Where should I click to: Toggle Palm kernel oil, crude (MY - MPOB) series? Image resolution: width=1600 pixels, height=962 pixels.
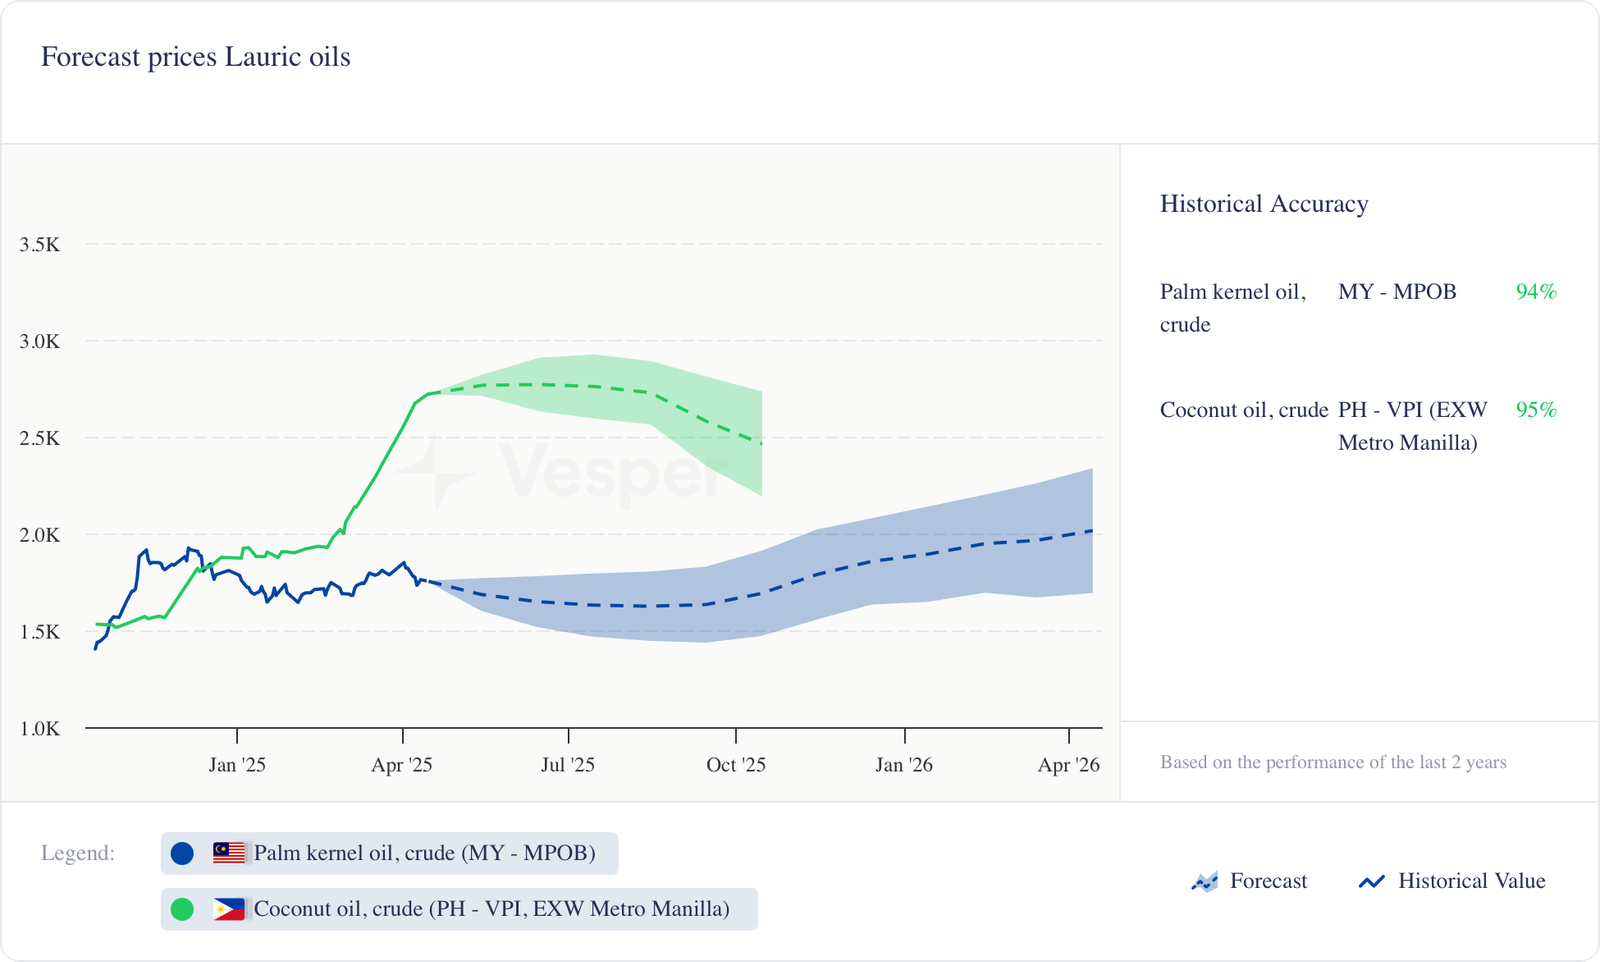424,853
